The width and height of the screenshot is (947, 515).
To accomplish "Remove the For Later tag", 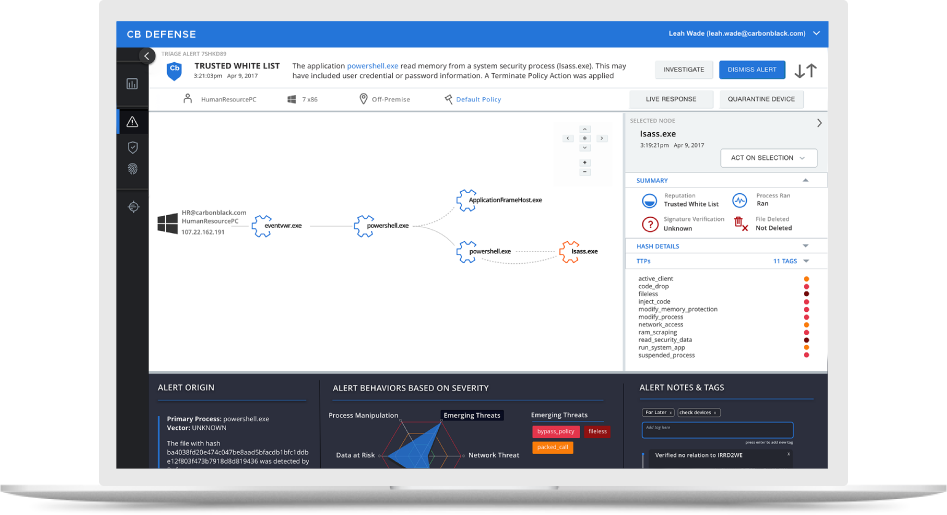I will [x=670, y=413].
